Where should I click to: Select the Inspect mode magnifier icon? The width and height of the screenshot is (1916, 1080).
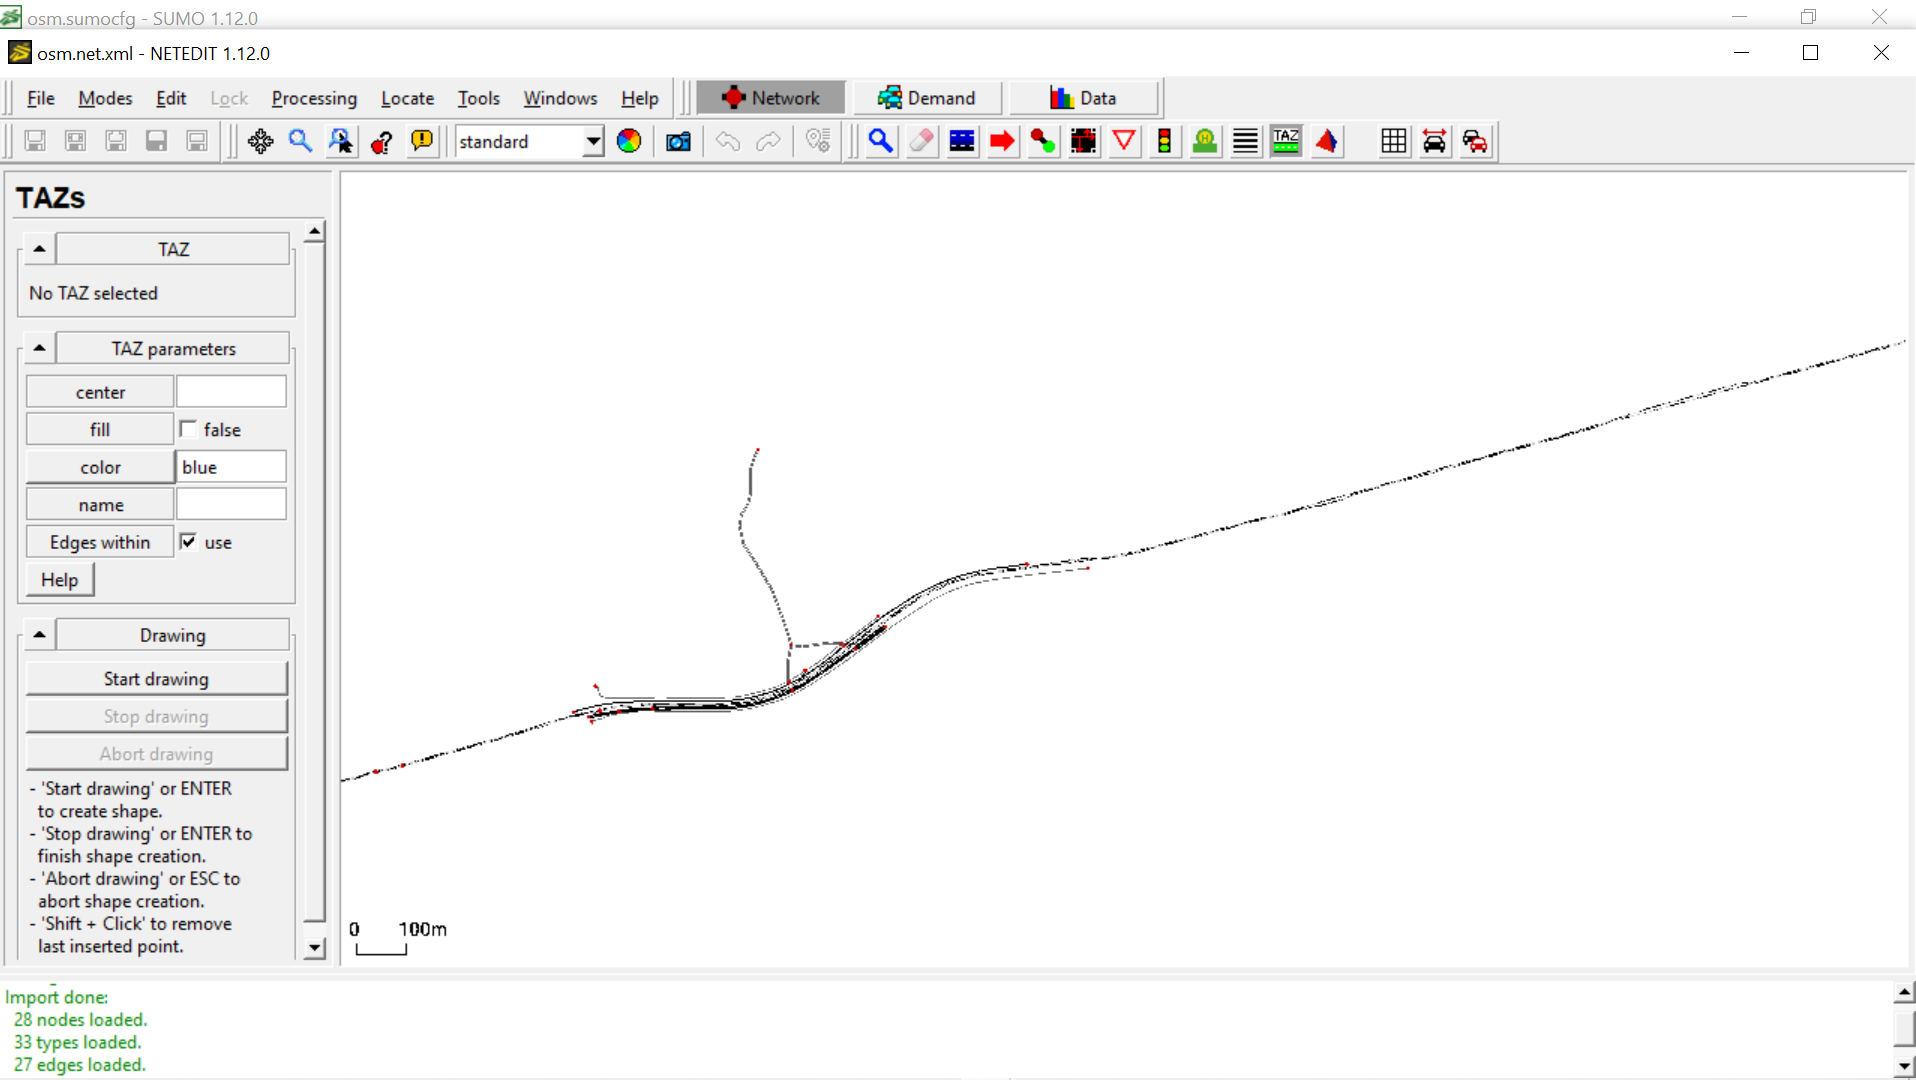click(880, 141)
